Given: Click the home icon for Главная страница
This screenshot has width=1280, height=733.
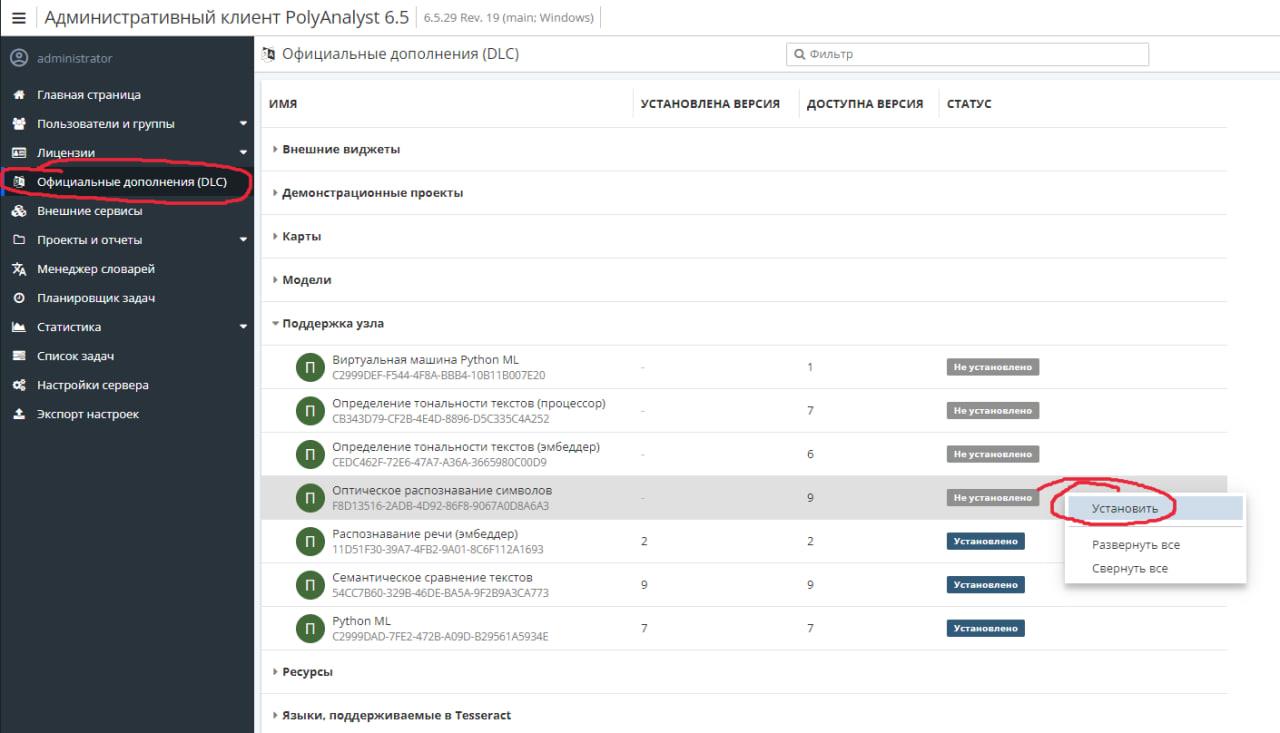Looking at the screenshot, I should click(18, 95).
